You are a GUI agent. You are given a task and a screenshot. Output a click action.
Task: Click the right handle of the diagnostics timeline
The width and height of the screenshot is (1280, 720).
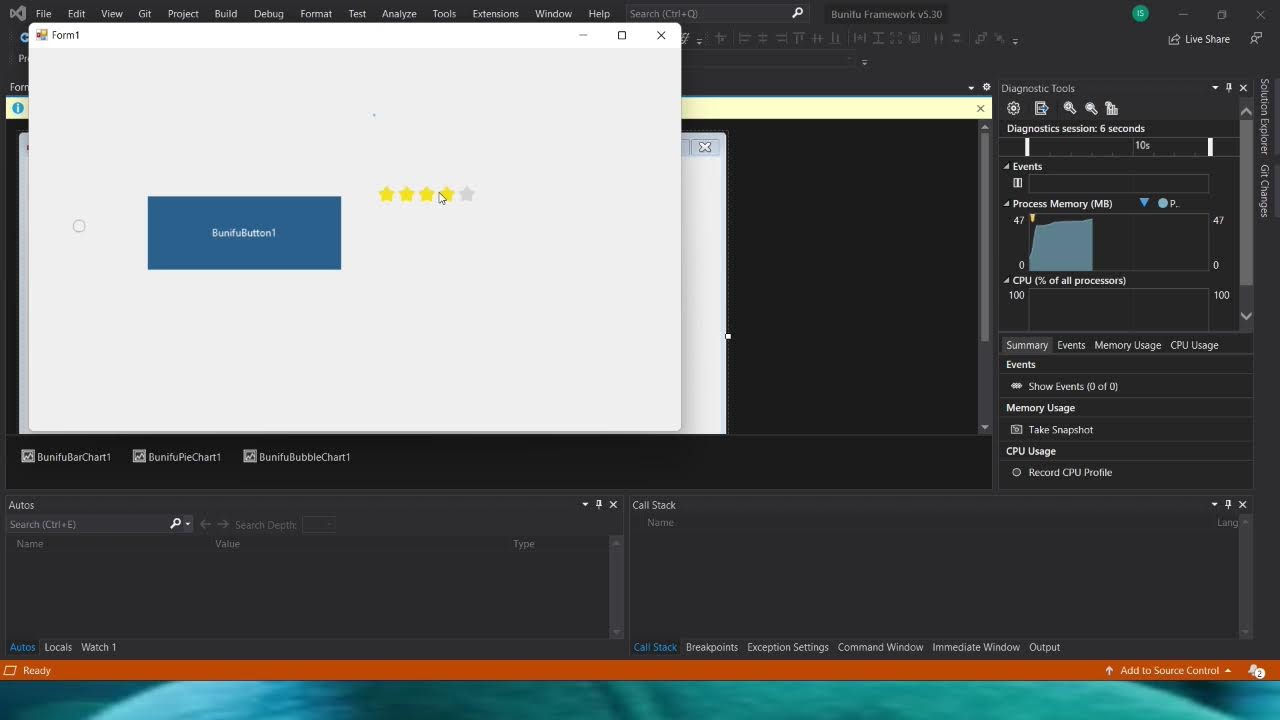(1210, 147)
